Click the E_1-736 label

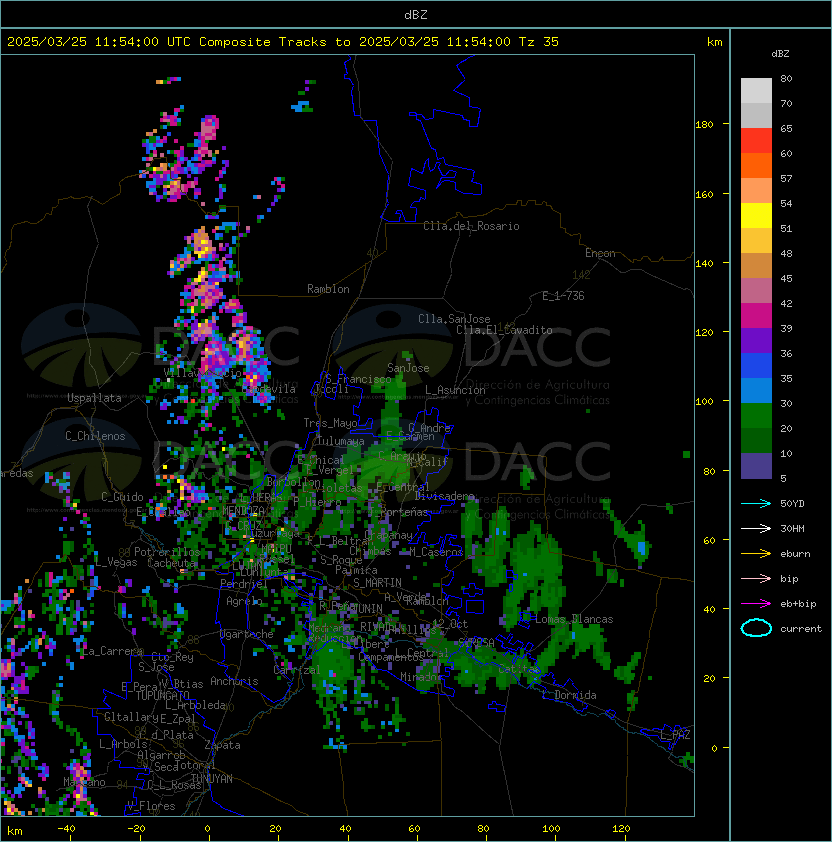[x=562, y=296]
